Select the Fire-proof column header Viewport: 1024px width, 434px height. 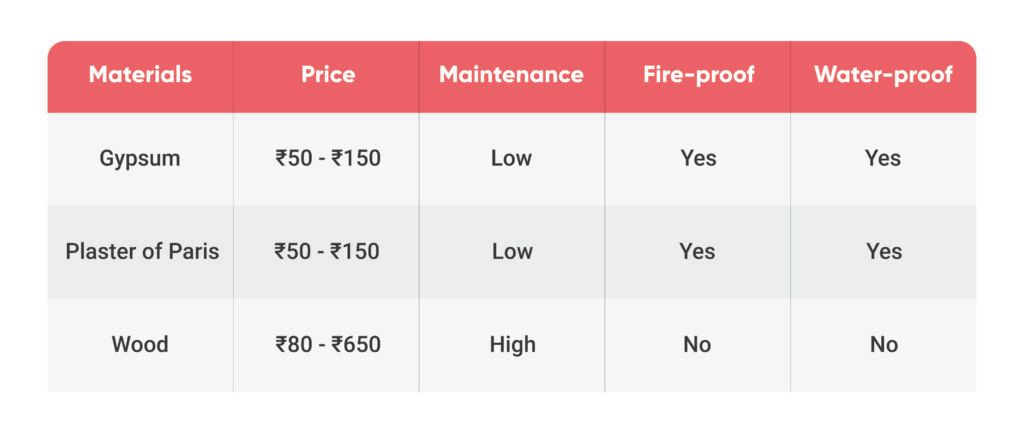(x=699, y=74)
